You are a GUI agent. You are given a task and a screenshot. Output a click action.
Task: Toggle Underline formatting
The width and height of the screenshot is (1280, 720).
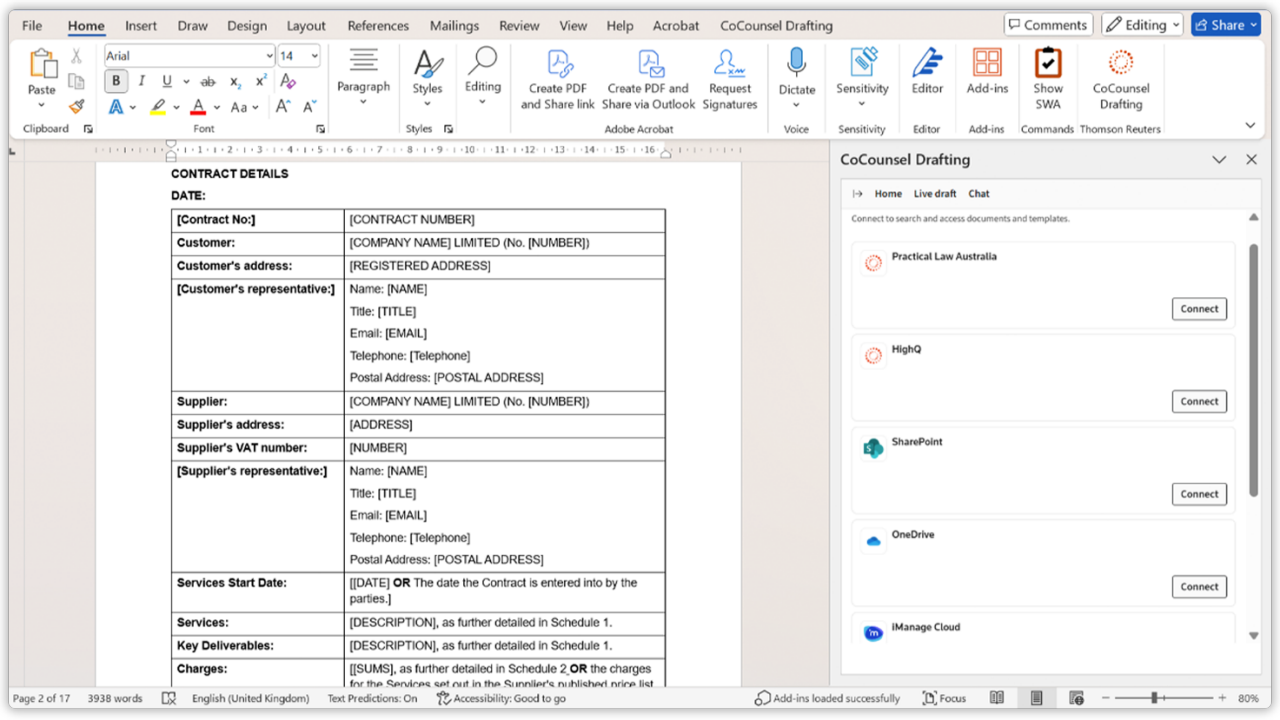[x=166, y=81]
